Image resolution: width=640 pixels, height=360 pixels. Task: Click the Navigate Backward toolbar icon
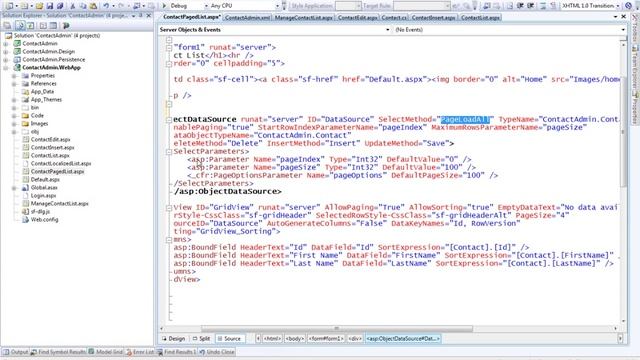(136, 6)
